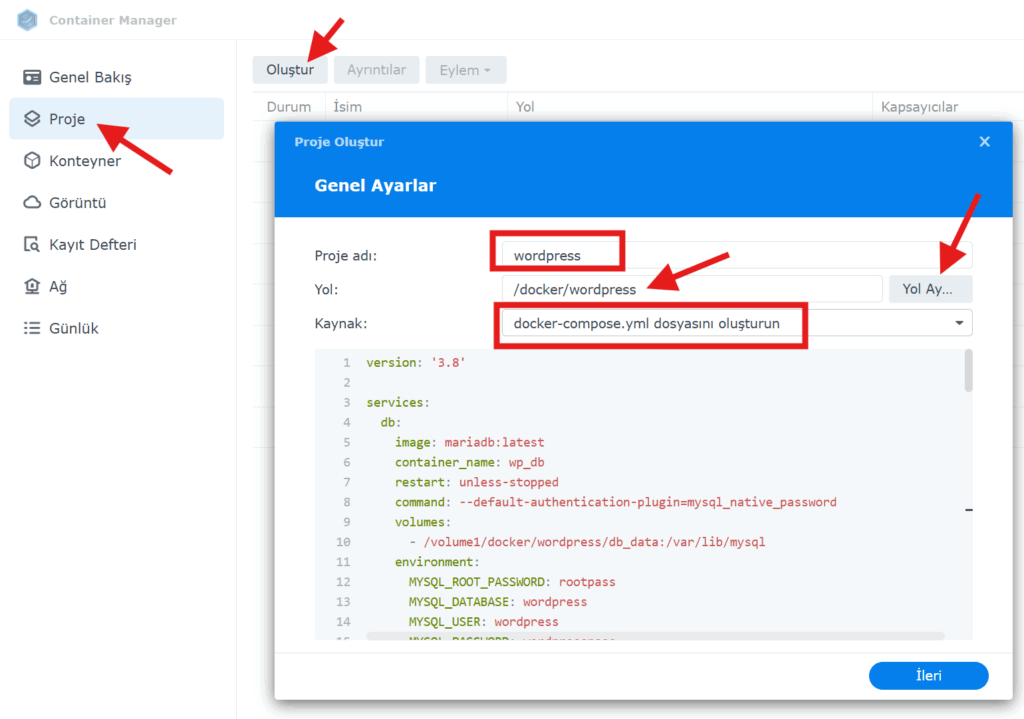1024x719 pixels.
Task: Click the Yol Ayarla path button
Action: 930,289
